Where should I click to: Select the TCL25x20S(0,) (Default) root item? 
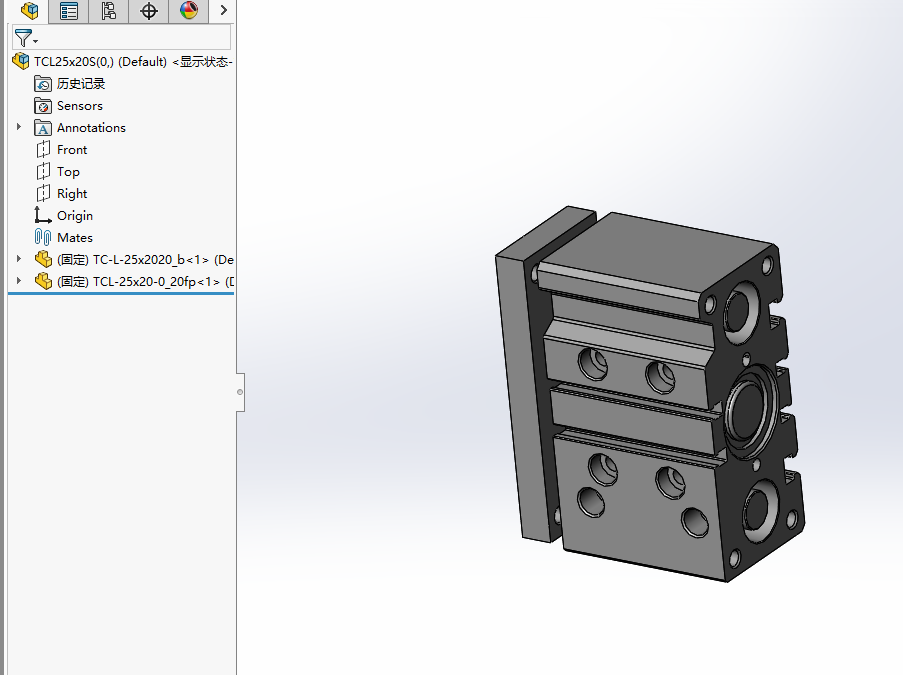(133, 62)
